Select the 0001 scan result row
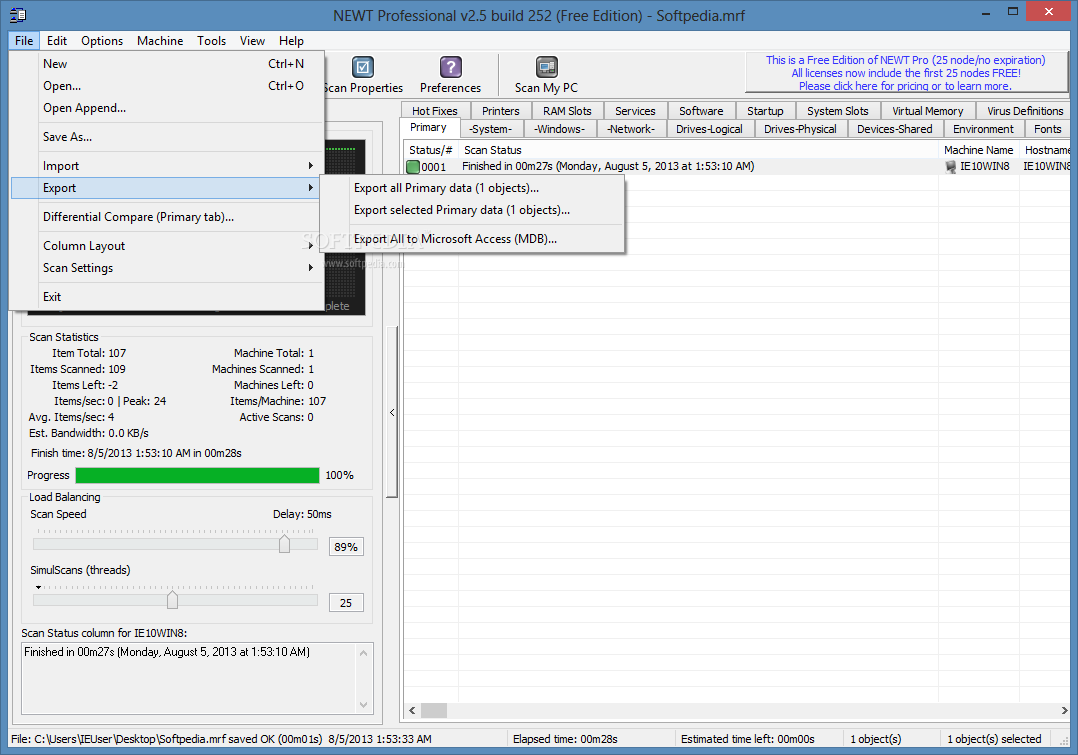Viewport: 1078px width, 755px height. 737,166
